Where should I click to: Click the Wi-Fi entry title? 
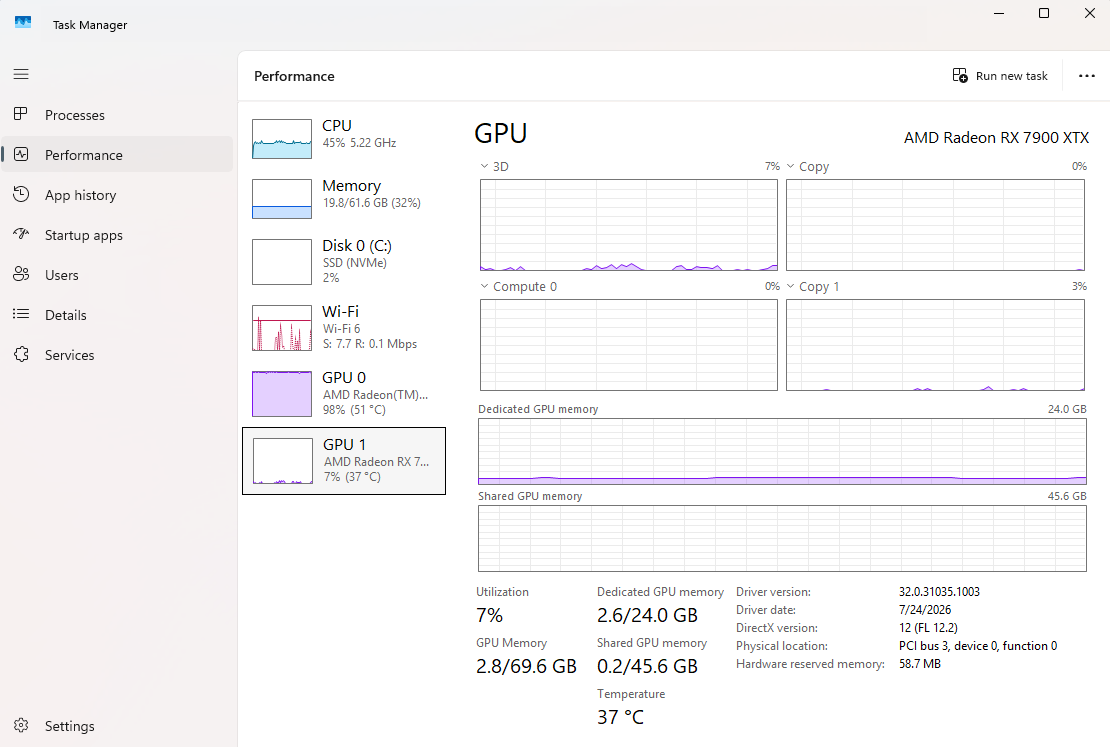tap(341, 312)
